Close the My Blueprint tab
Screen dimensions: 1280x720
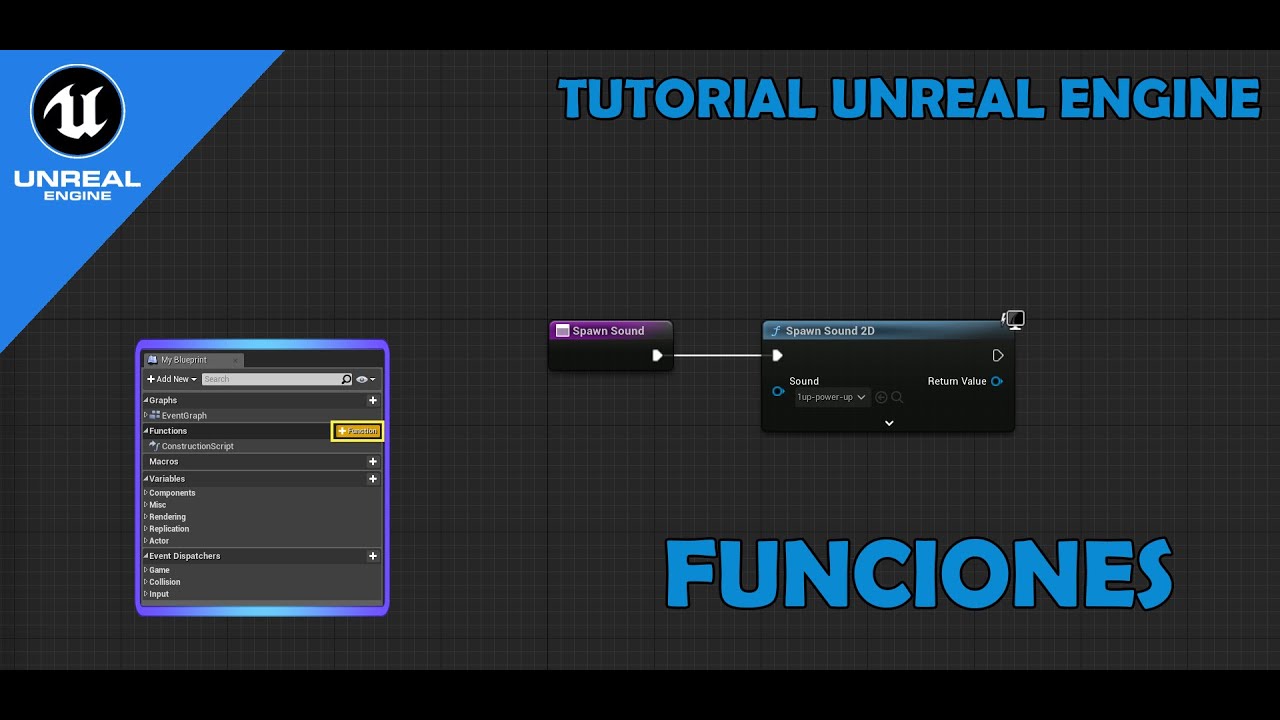pyautogui.click(x=236, y=360)
